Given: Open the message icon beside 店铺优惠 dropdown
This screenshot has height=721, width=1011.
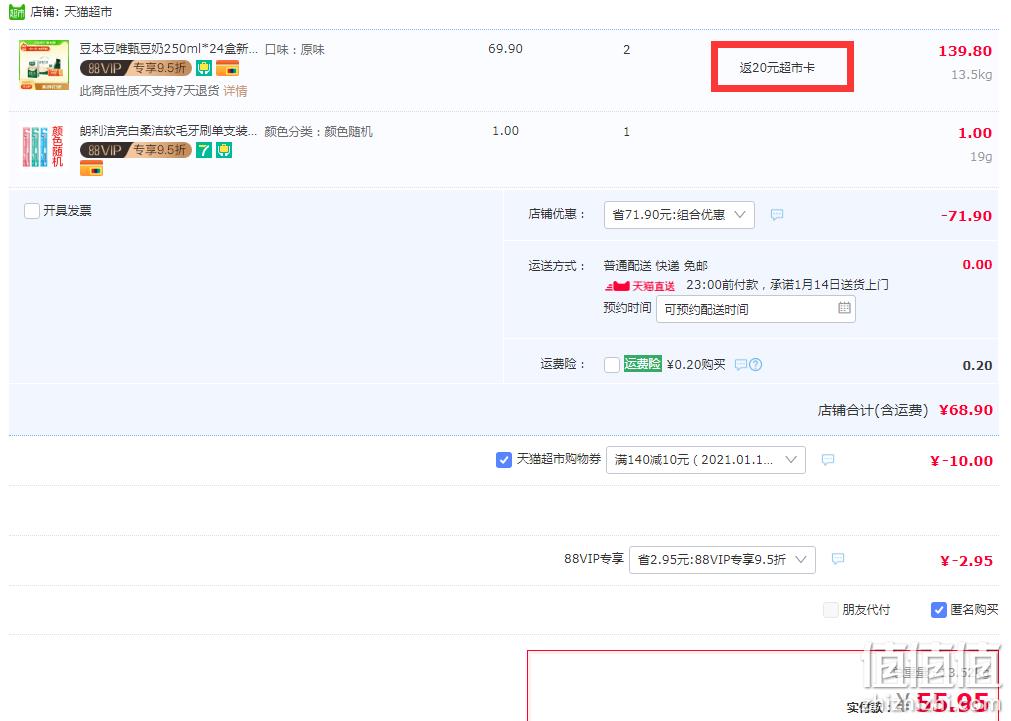Looking at the screenshot, I should [x=777, y=215].
